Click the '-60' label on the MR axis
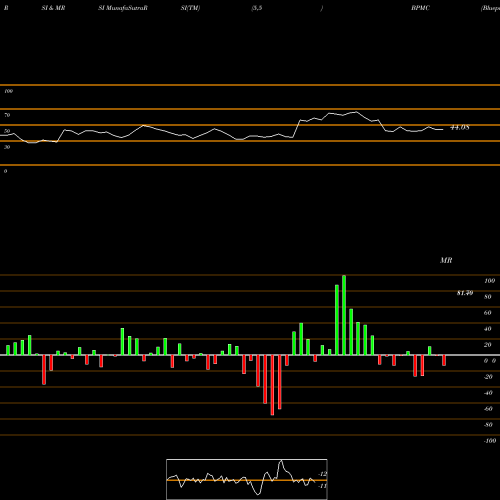This screenshot has width=500, height=500. coord(488,409)
